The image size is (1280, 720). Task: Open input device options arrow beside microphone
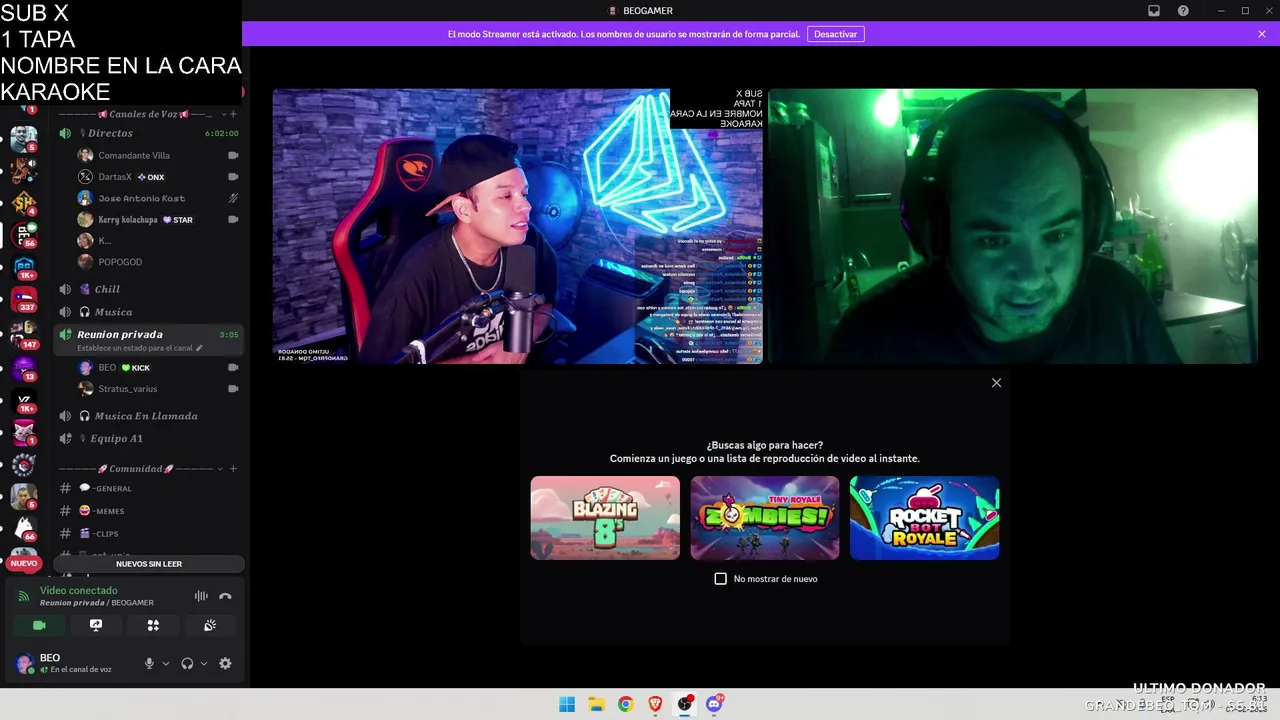[x=166, y=663]
